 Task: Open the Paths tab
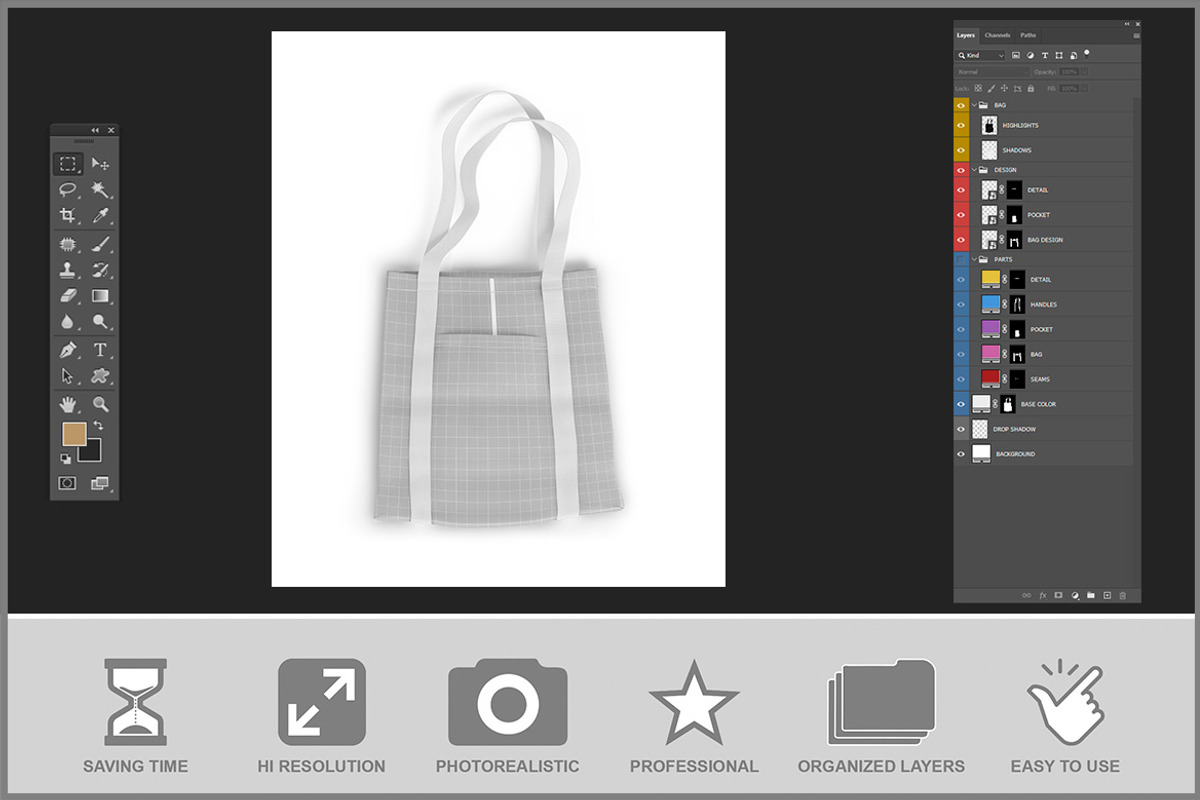tap(1028, 35)
